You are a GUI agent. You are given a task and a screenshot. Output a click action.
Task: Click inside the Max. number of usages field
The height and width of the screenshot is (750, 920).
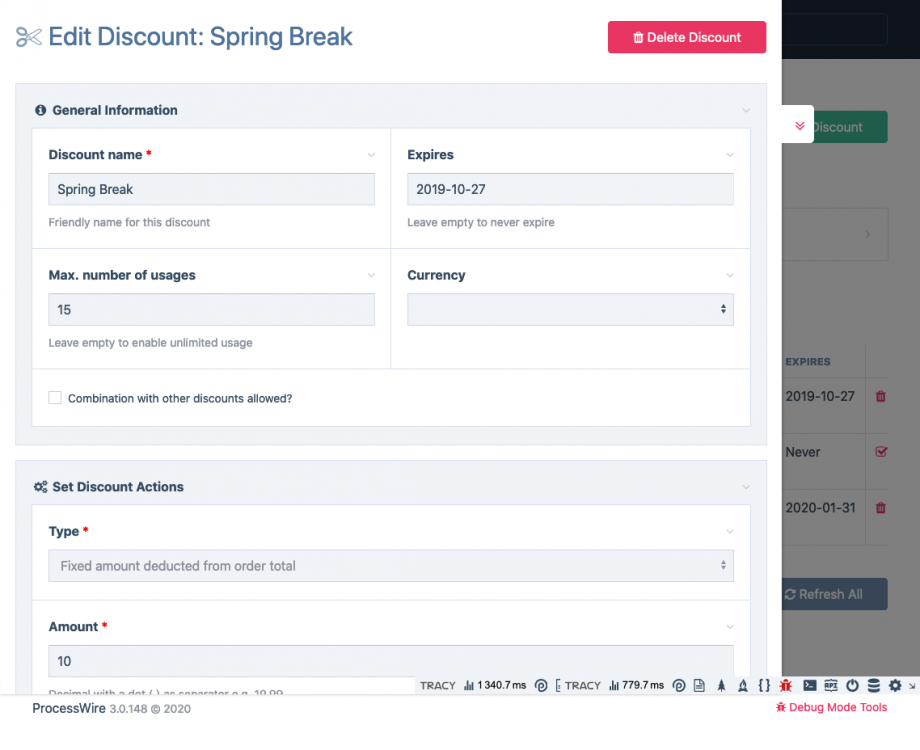click(211, 310)
